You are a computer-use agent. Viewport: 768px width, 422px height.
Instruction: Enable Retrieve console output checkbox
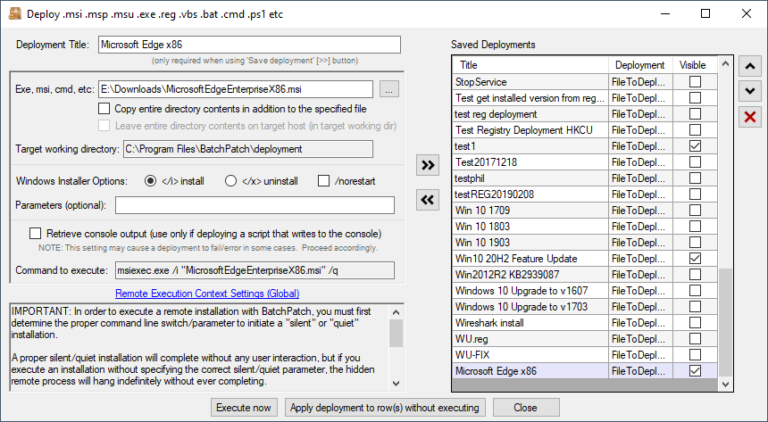coord(35,233)
